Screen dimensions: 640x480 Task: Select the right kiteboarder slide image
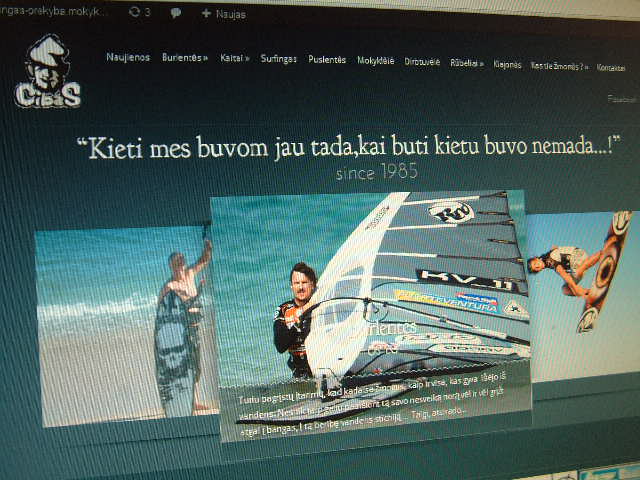(580, 290)
